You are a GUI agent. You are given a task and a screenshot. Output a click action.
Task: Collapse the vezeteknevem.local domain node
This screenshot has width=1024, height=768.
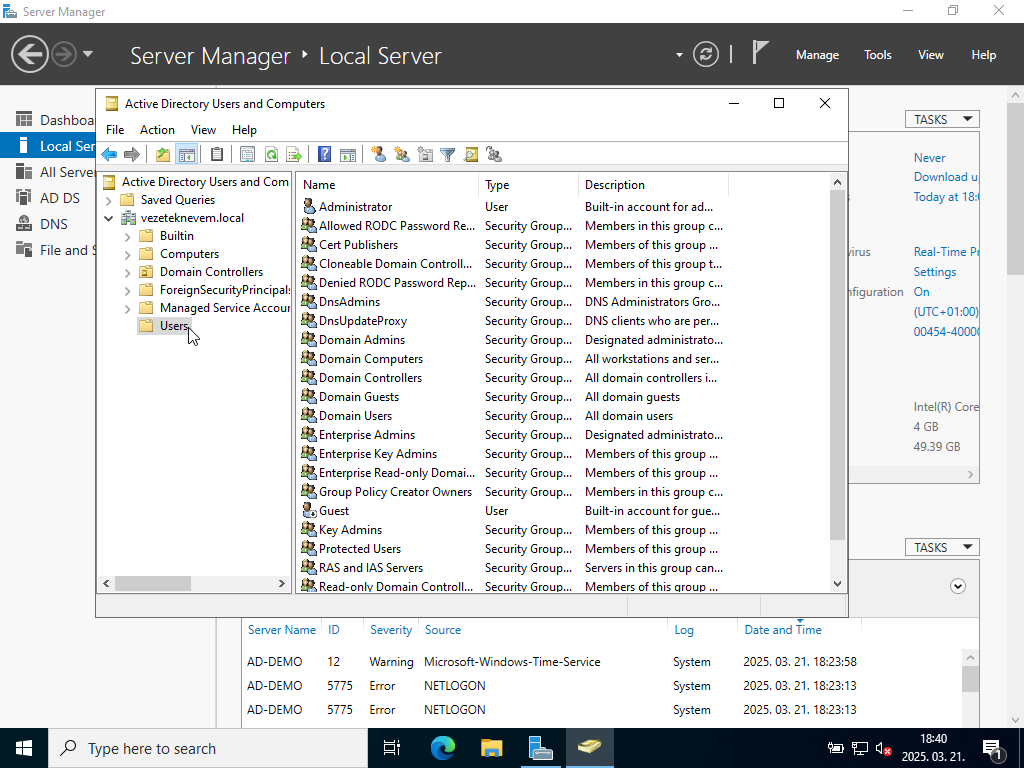(x=108, y=218)
